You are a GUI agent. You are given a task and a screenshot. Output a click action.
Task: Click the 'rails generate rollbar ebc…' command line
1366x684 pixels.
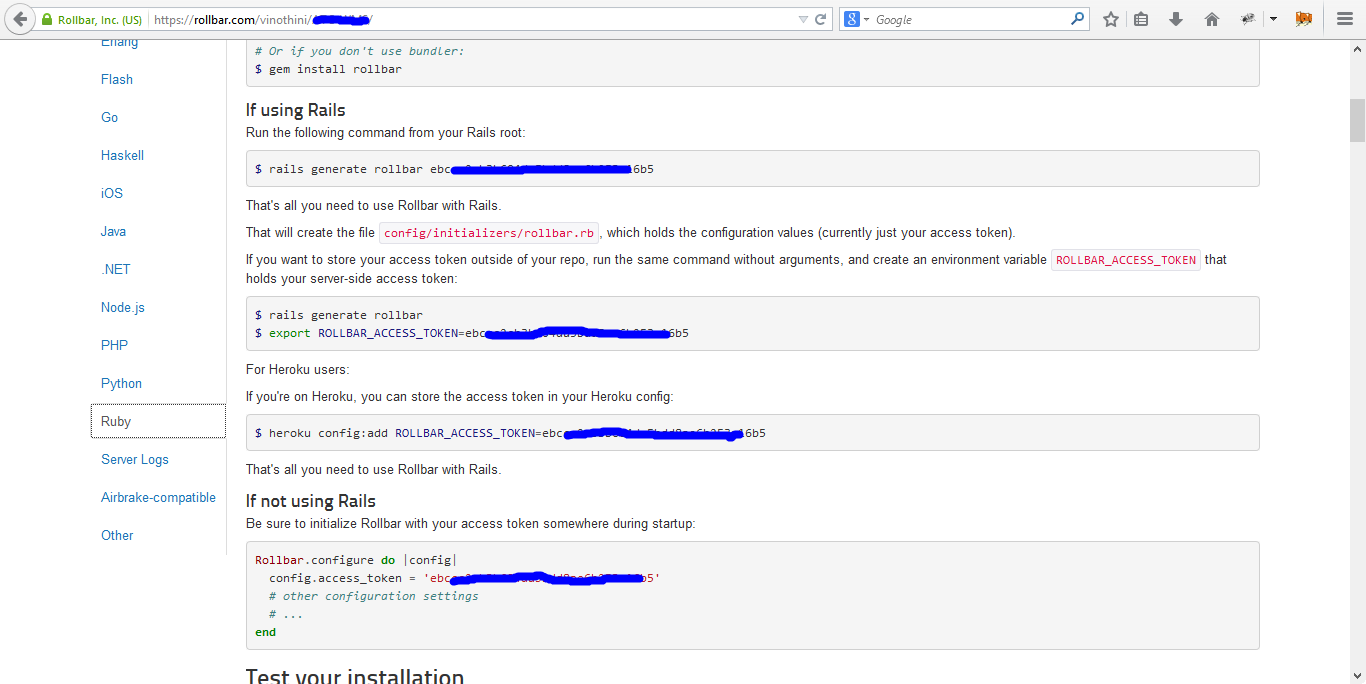tap(454, 169)
